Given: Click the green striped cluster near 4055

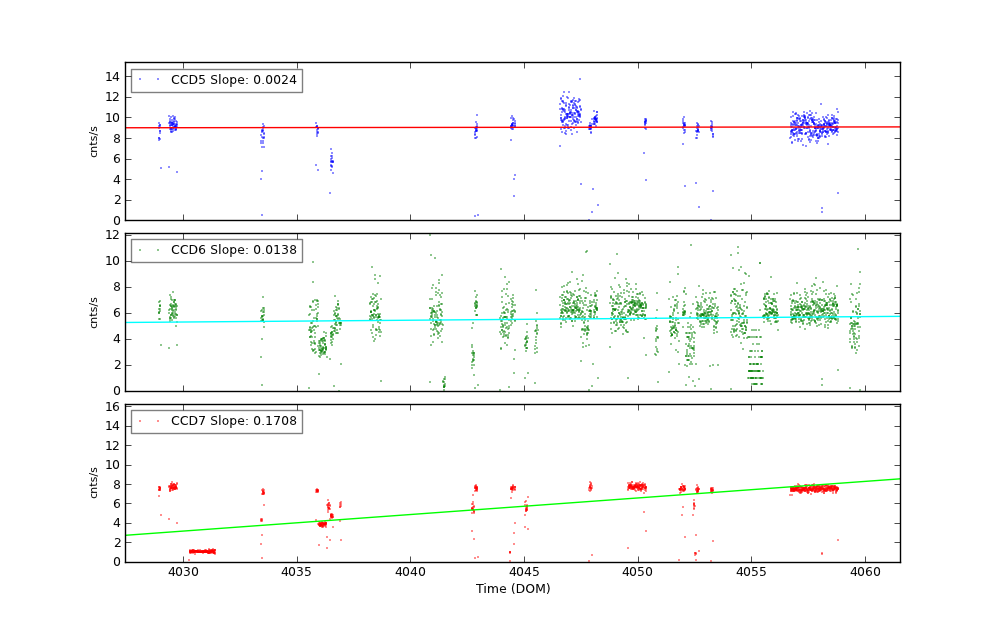Looking at the screenshot, I should pyautogui.click(x=756, y=360).
